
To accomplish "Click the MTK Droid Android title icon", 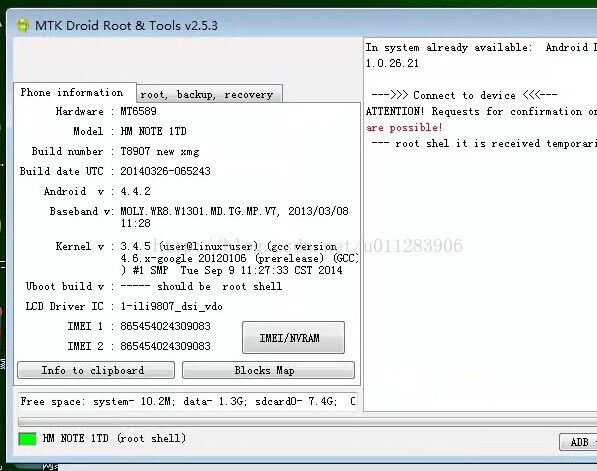I will pyautogui.click(x=23, y=26).
